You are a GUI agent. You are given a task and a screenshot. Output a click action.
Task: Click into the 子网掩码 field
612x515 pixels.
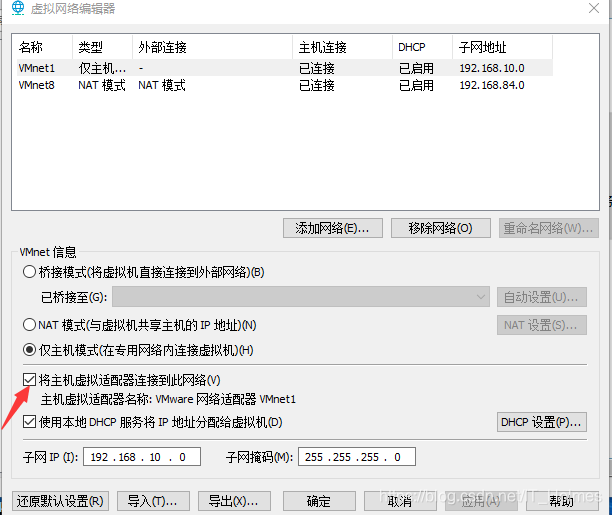click(357, 457)
